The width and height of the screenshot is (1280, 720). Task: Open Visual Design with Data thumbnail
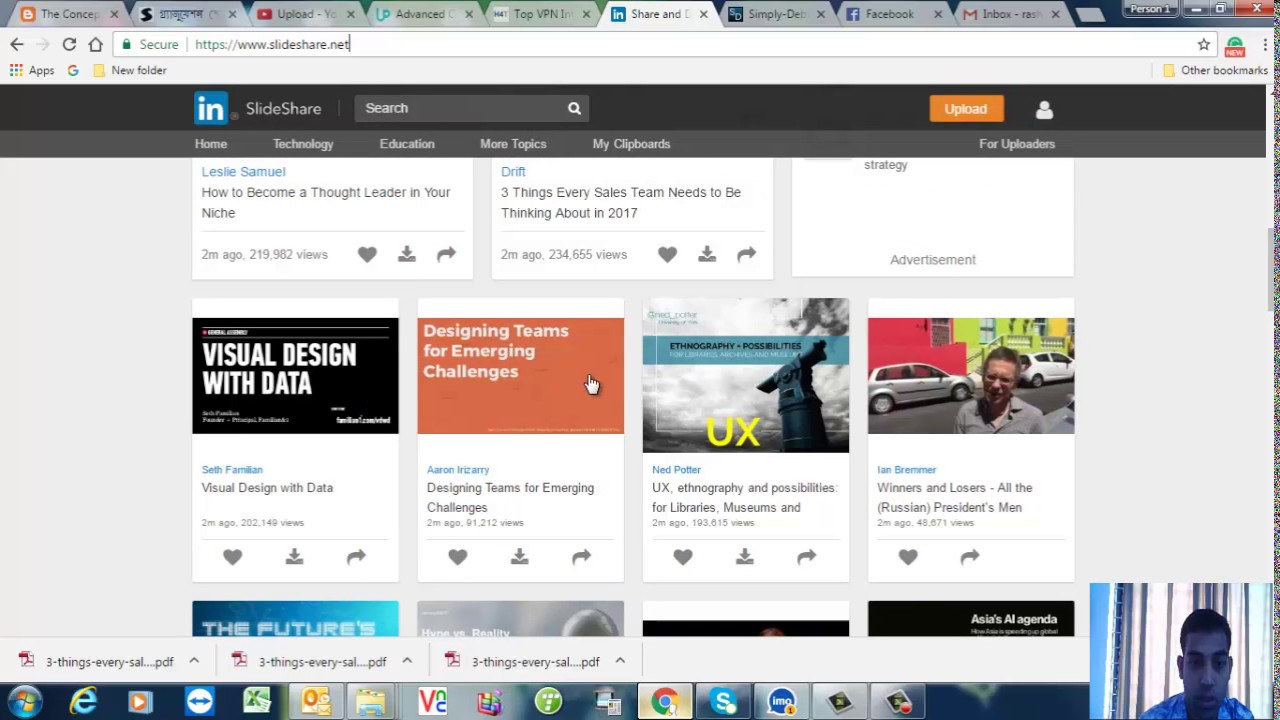click(295, 376)
